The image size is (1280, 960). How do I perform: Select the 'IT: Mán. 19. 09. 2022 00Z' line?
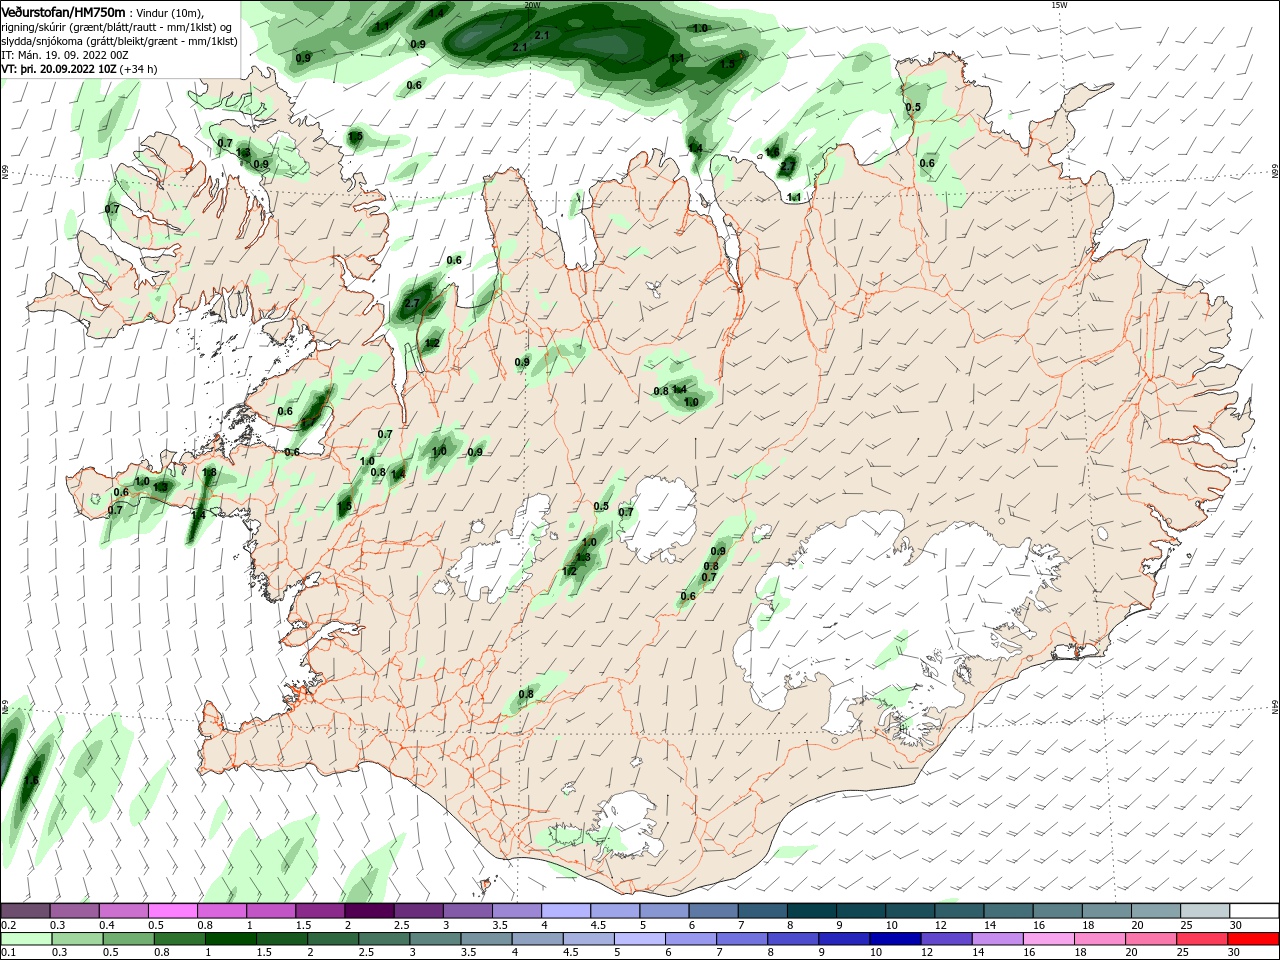(x=63, y=55)
